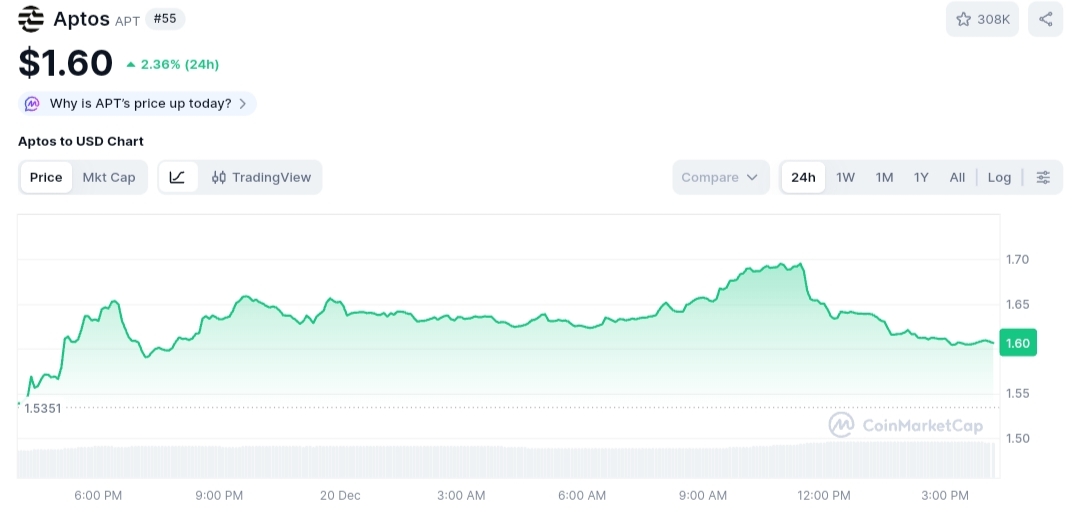The width and height of the screenshot is (1080, 528).
Task: Click the green 1.60 current price tag
Action: [1018, 343]
